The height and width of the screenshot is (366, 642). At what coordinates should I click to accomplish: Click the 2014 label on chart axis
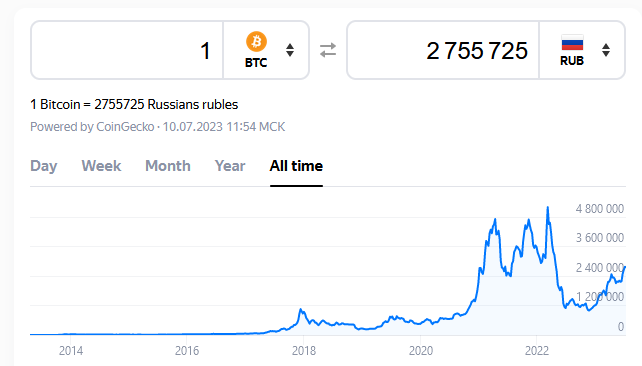[70, 351]
